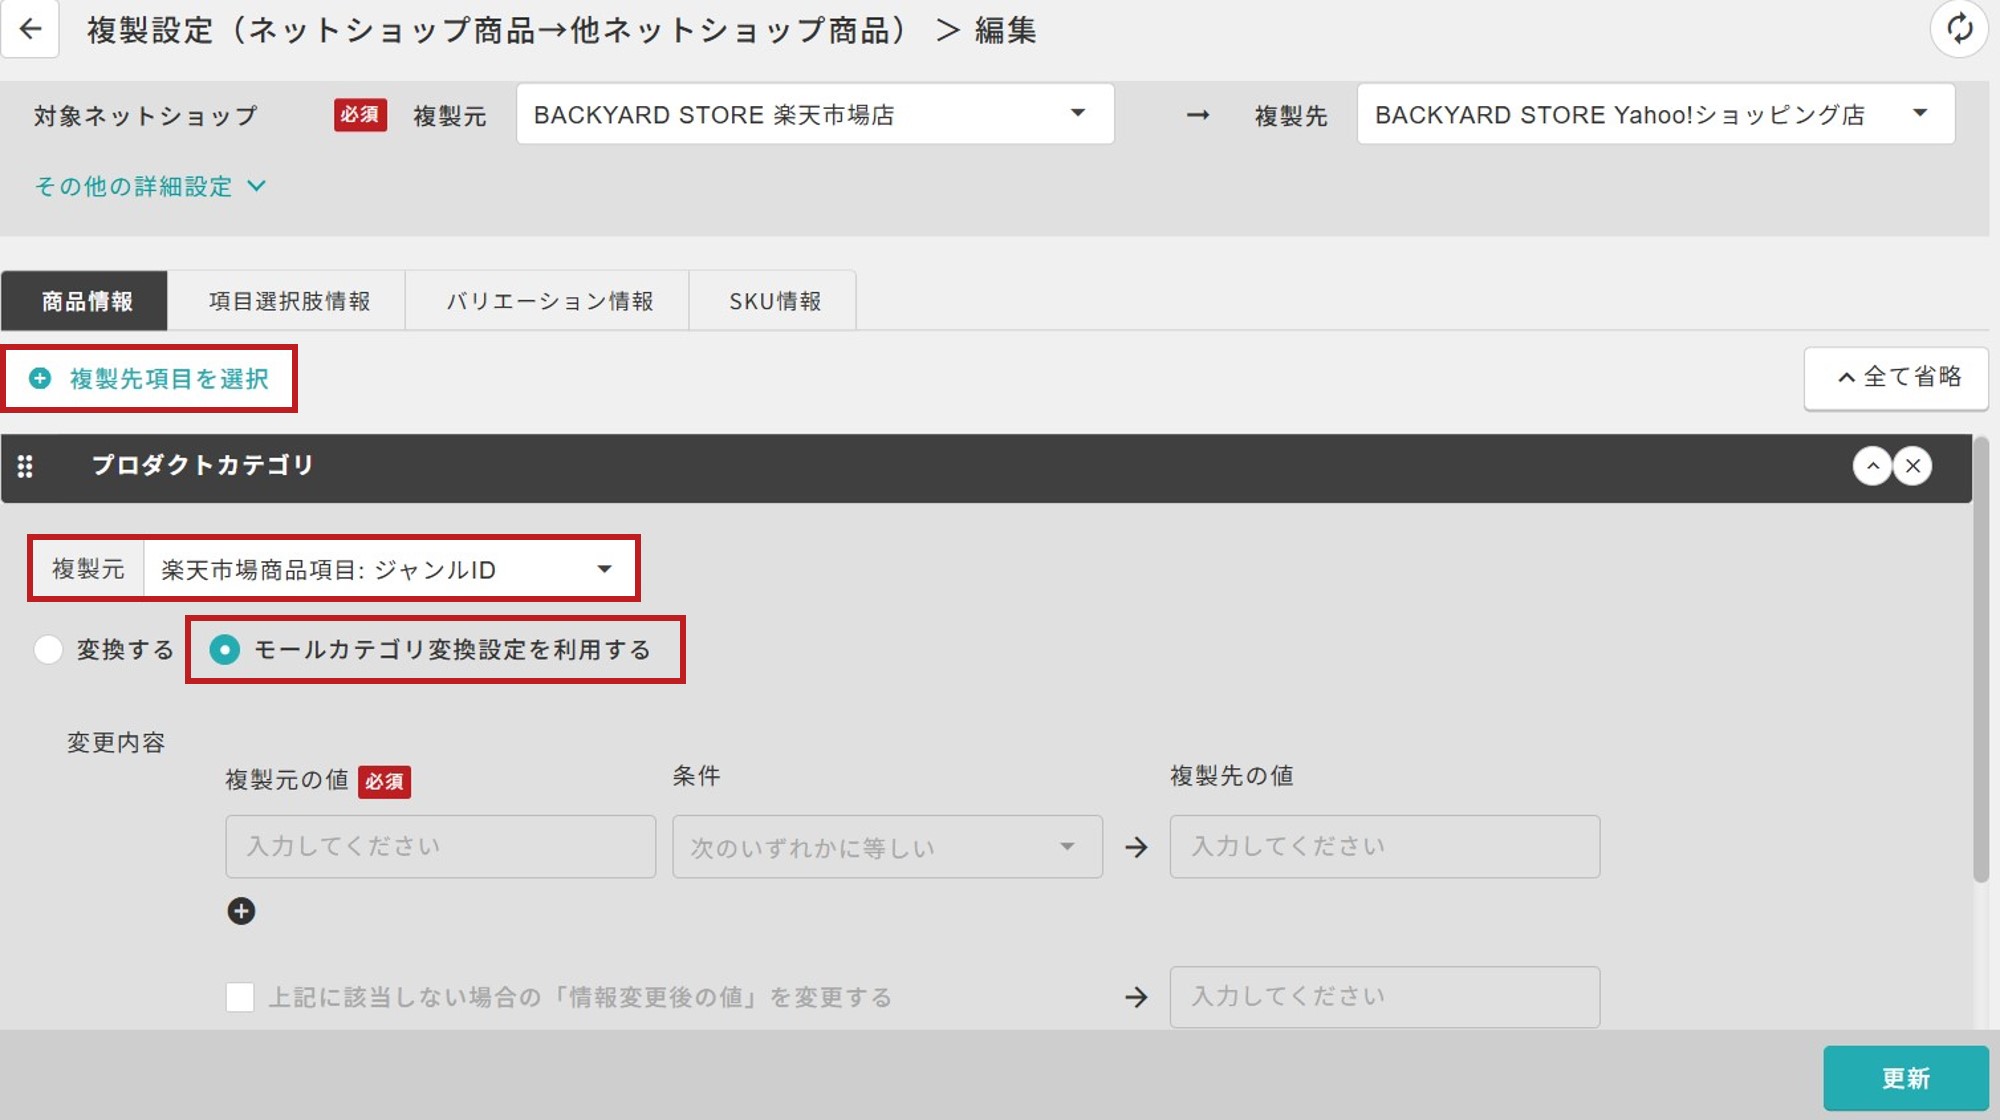Viewport: 2000px width, 1120px height.
Task: Click the vertical scrollbar on the right
Action: [x=1981, y=660]
